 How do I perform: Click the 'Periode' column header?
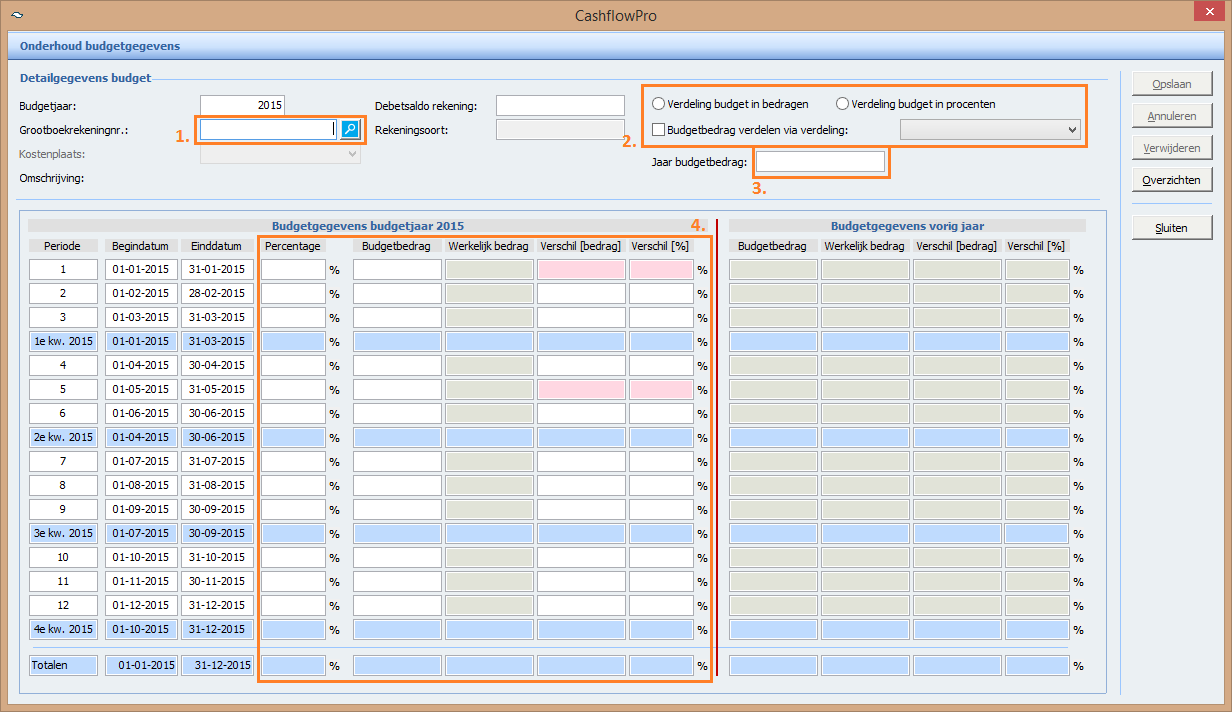(63, 246)
